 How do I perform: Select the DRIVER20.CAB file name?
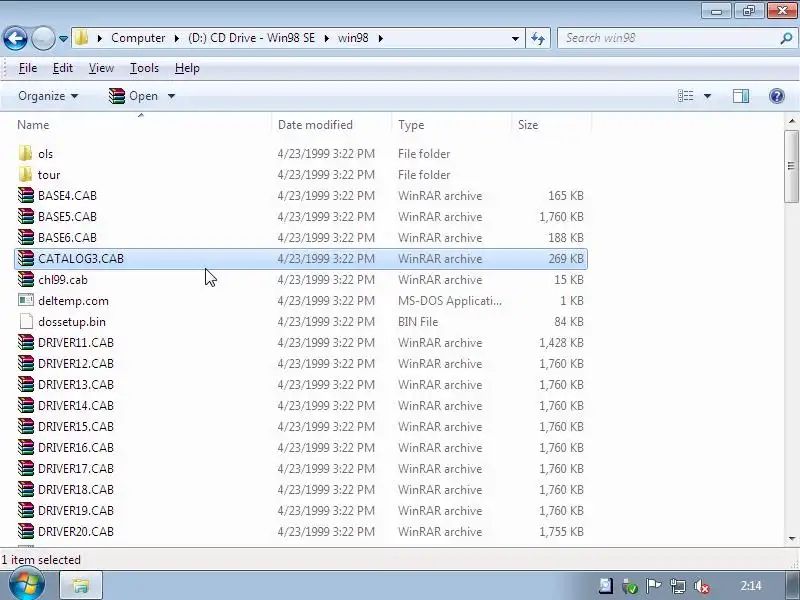tap(76, 532)
